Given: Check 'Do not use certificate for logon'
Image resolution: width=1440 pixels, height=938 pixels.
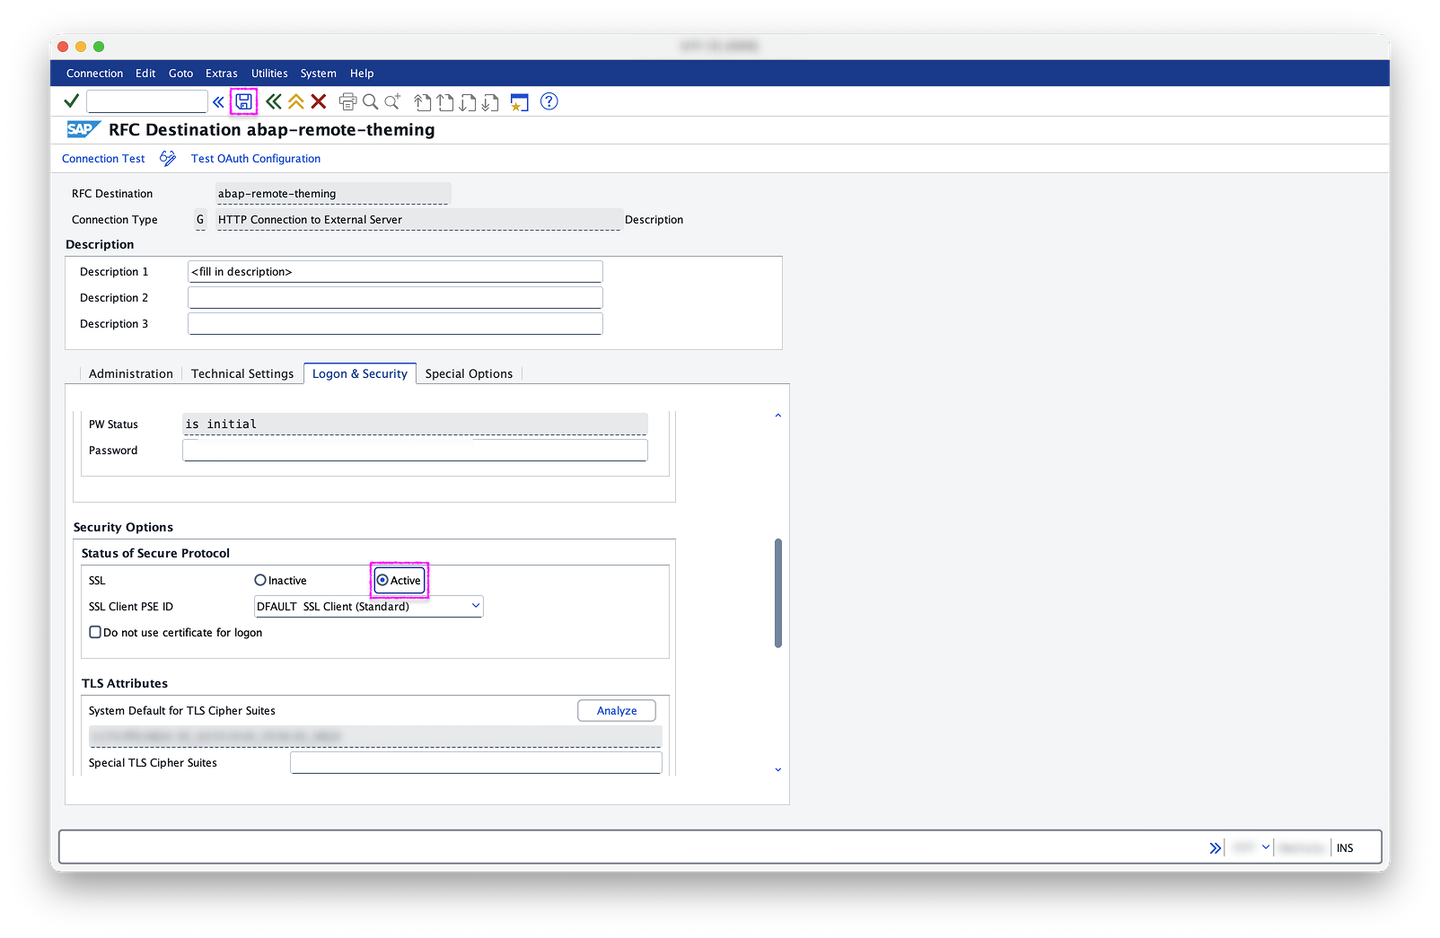Looking at the screenshot, I should 95,632.
